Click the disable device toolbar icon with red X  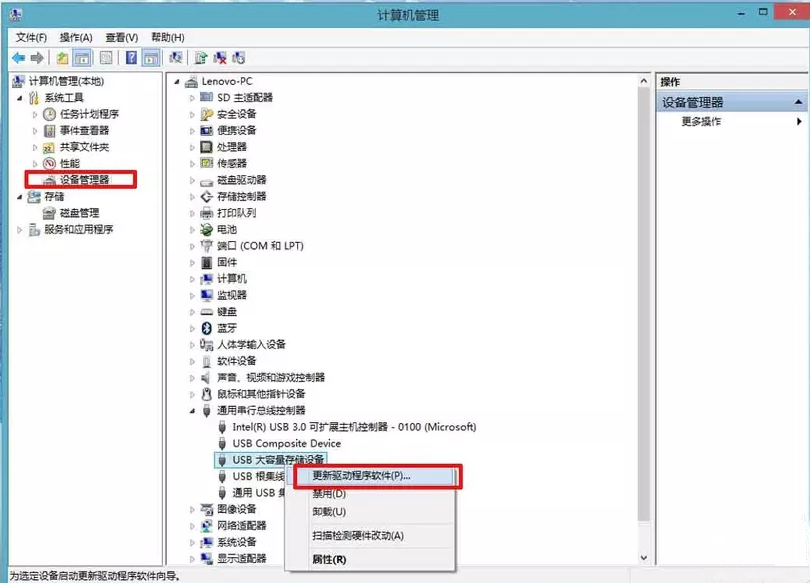coord(220,57)
